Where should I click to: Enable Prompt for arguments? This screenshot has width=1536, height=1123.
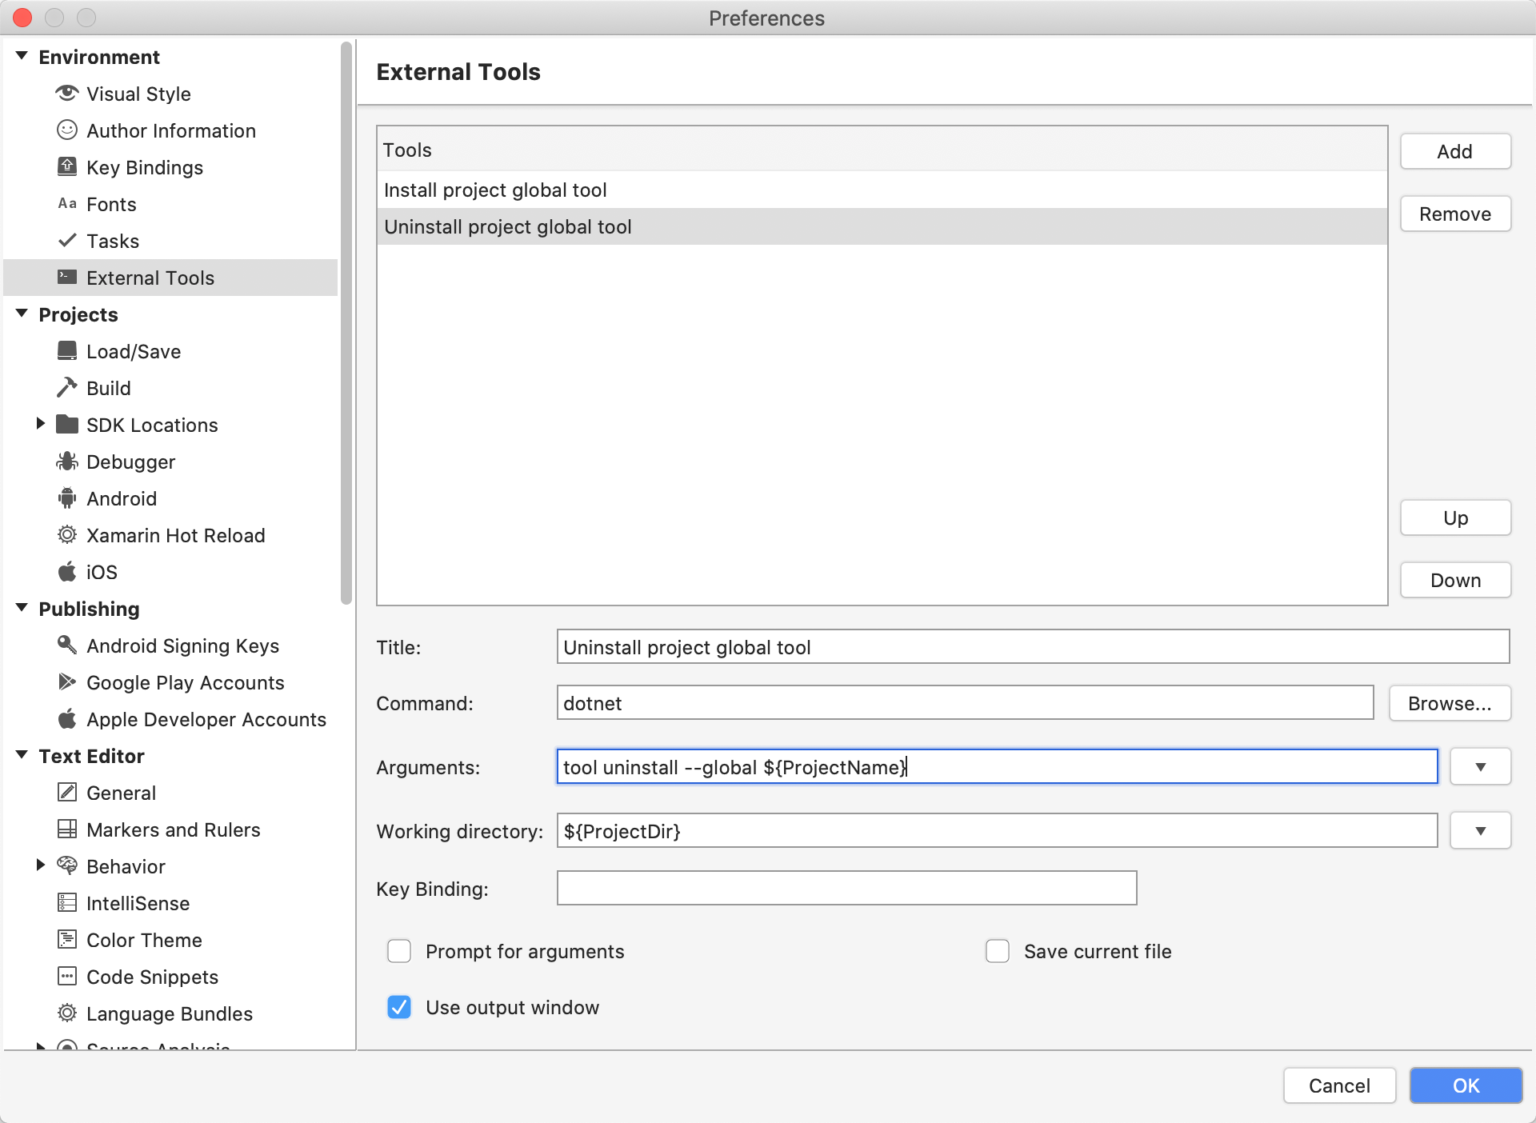[399, 951]
